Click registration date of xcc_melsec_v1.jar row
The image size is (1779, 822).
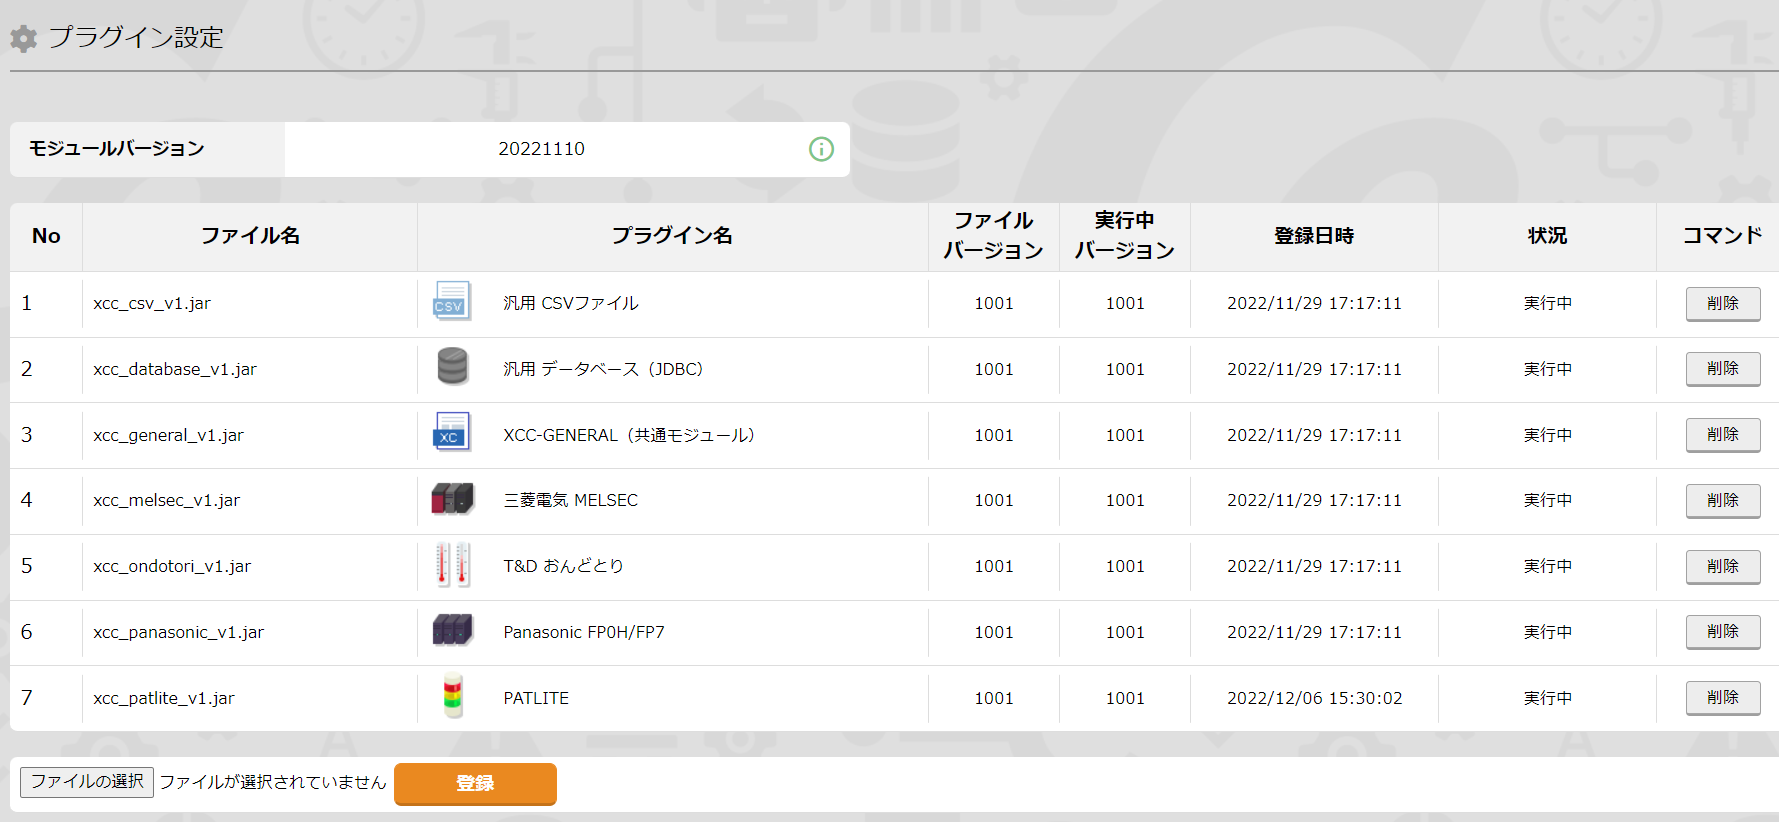coord(1314,500)
